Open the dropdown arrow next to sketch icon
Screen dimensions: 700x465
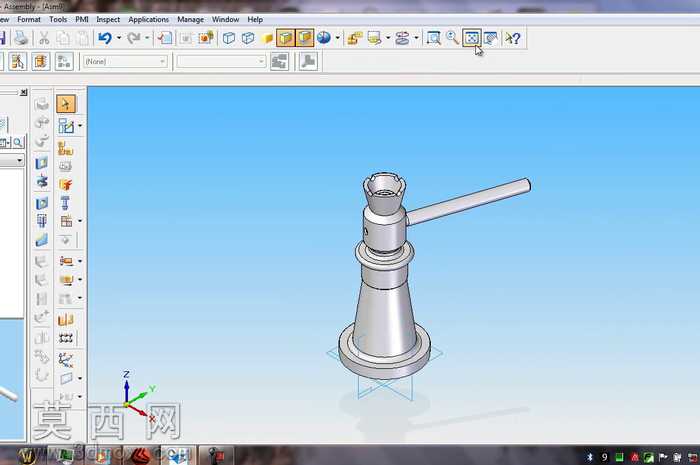click(80, 126)
